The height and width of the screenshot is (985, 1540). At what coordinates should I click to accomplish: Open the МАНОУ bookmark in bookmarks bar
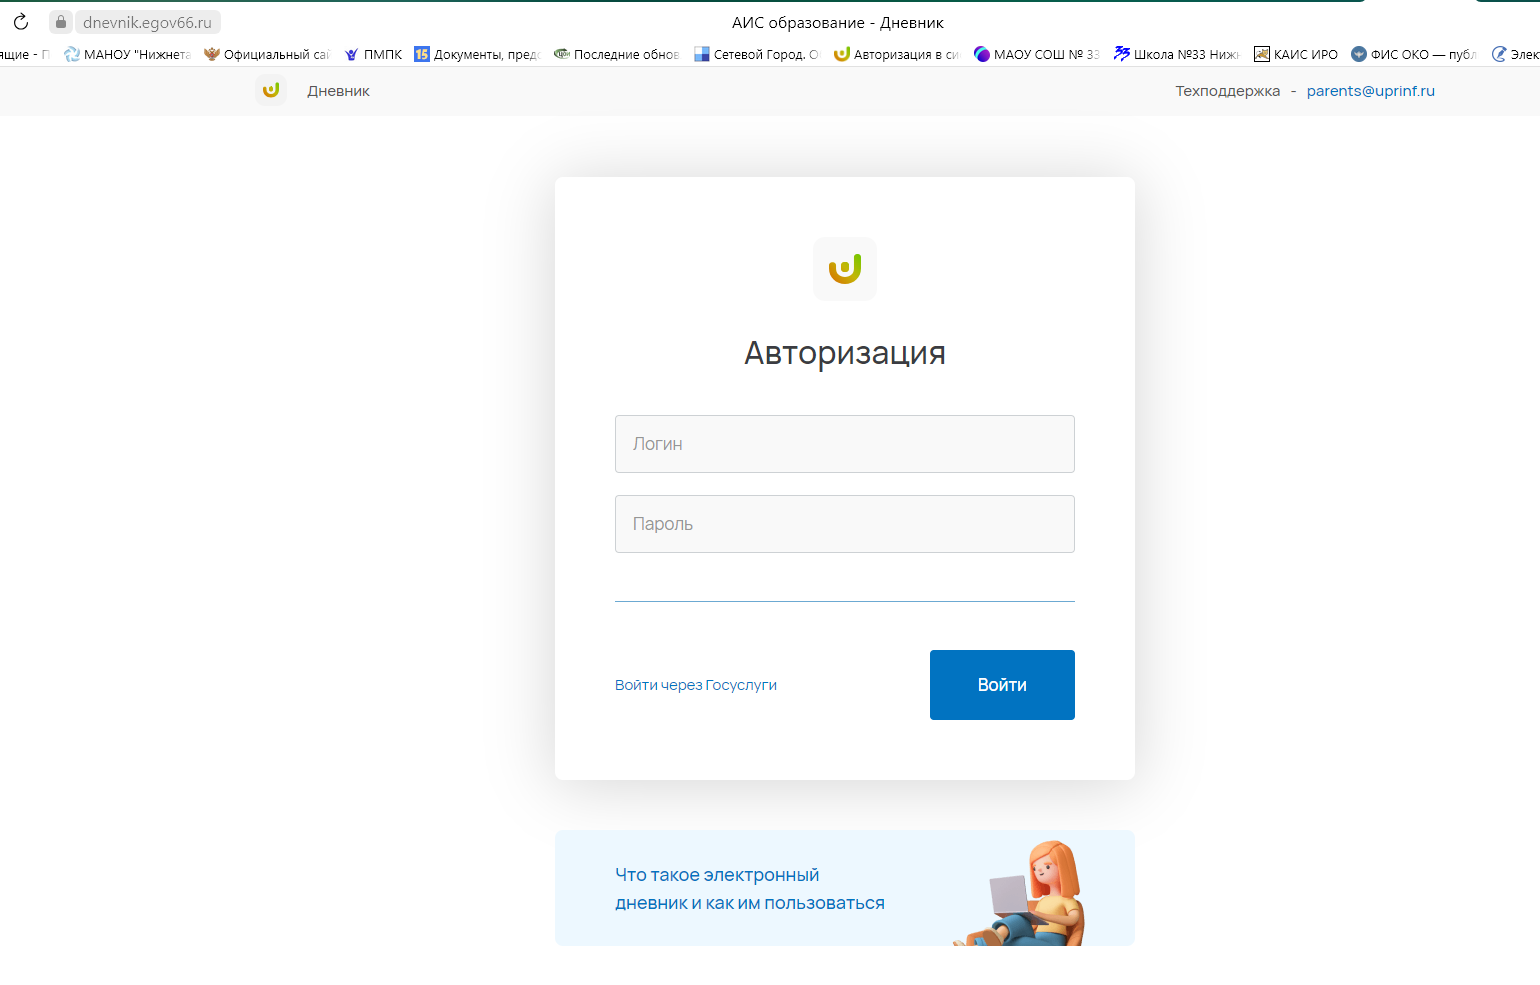[127, 54]
